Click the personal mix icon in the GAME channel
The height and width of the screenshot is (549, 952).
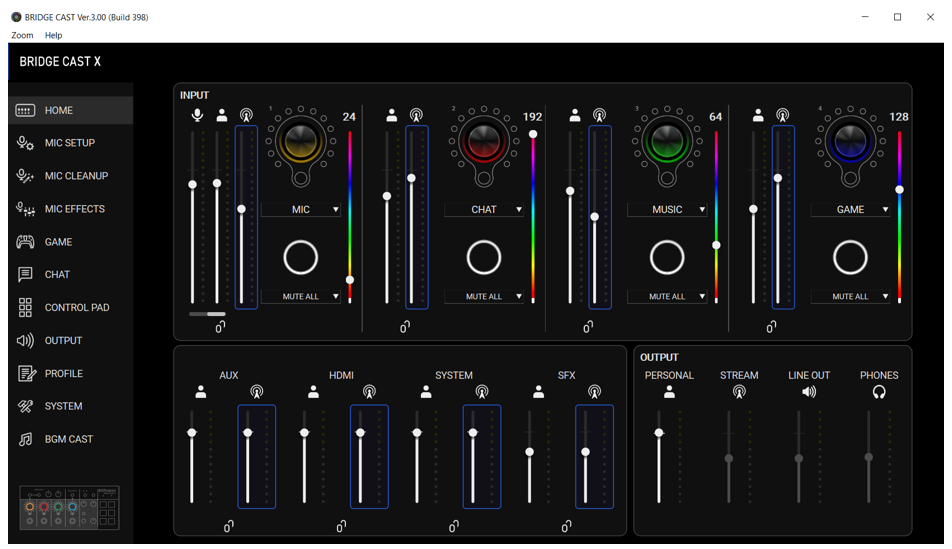click(x=758, y=115)
